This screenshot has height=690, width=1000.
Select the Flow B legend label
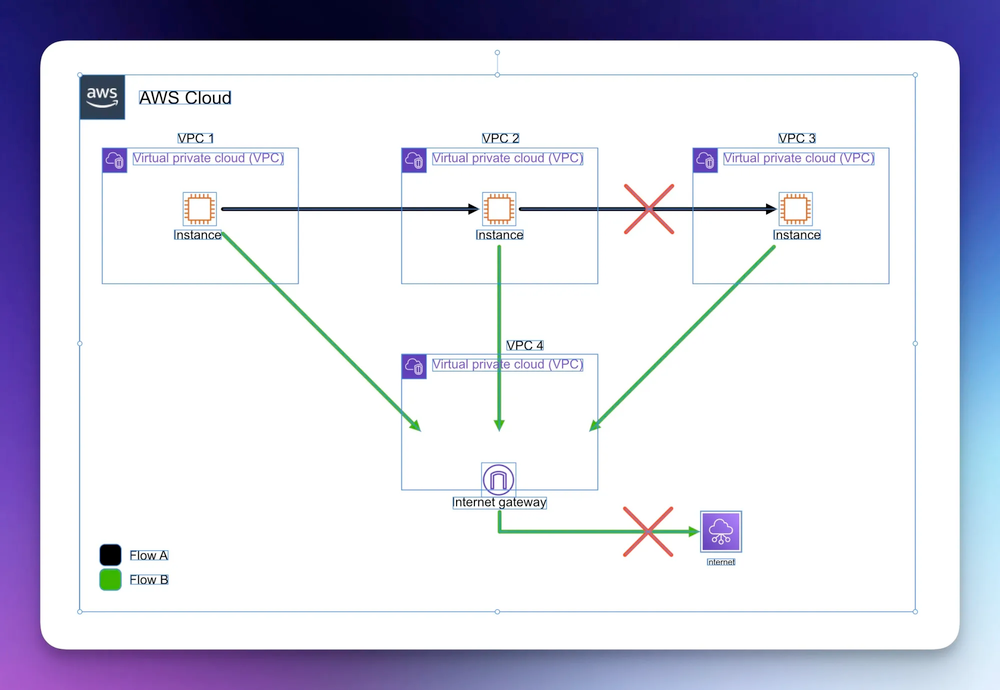[x=149, y=580]
